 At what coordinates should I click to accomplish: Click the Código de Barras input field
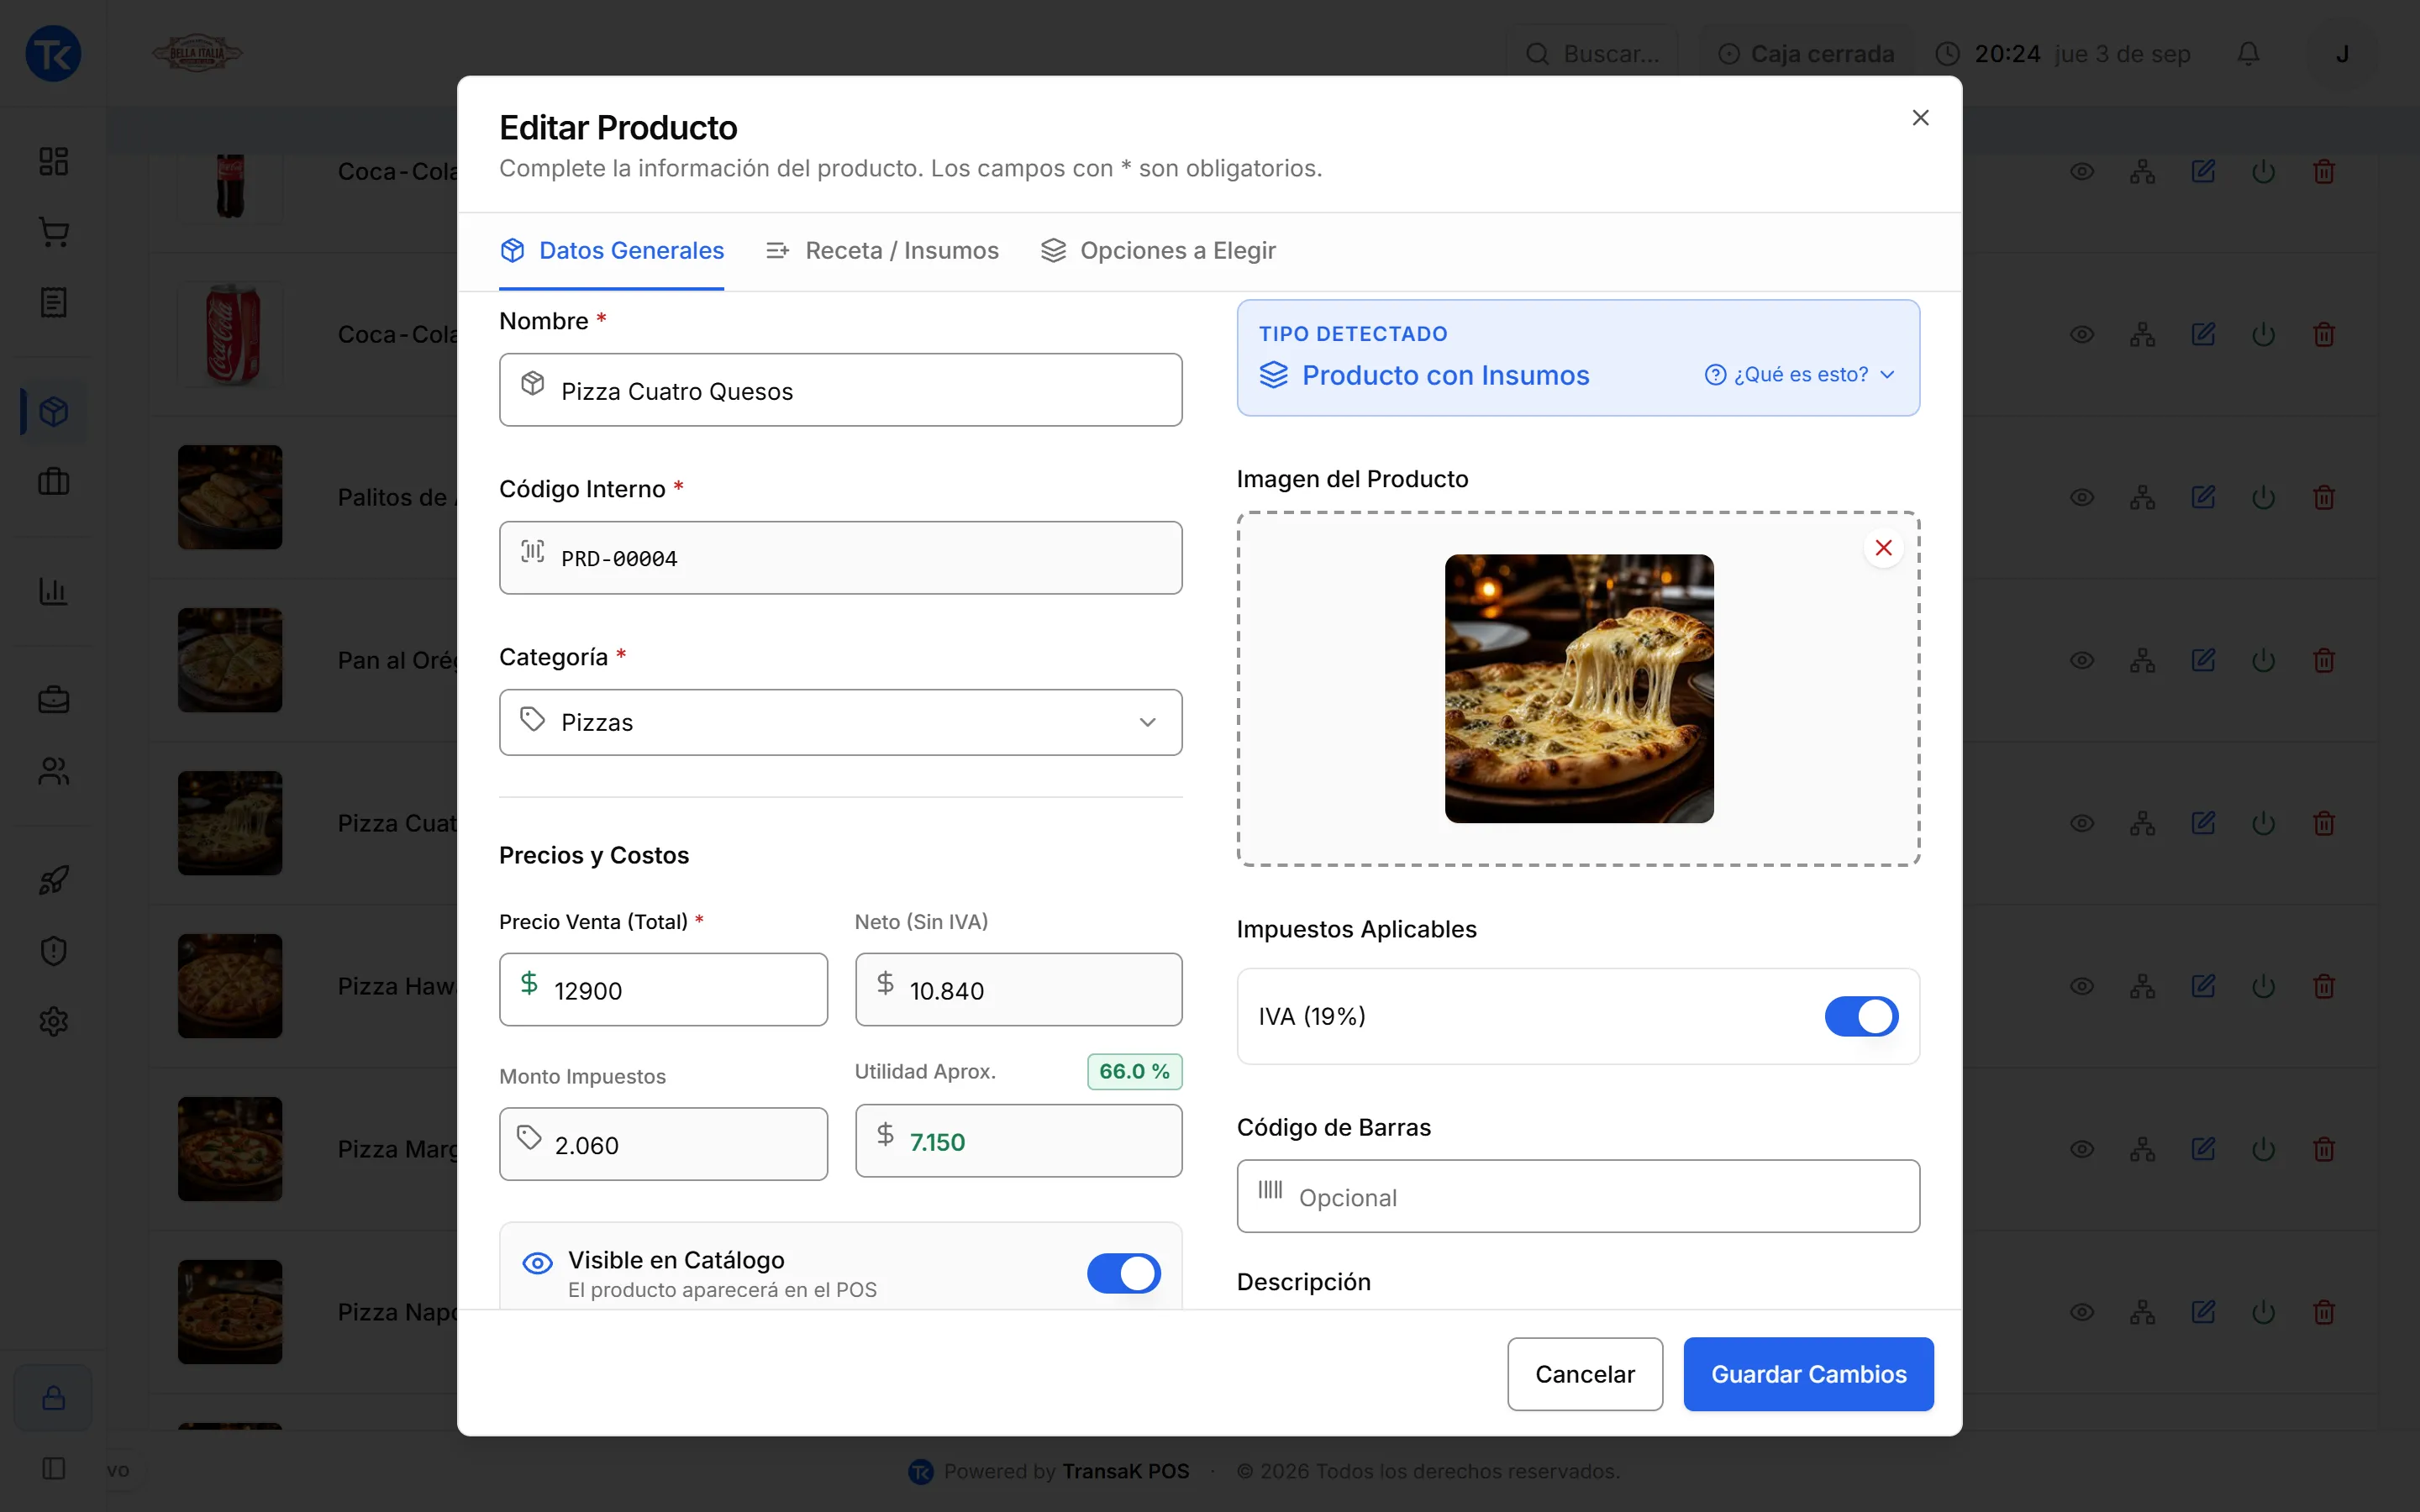coord(1578,1196)
